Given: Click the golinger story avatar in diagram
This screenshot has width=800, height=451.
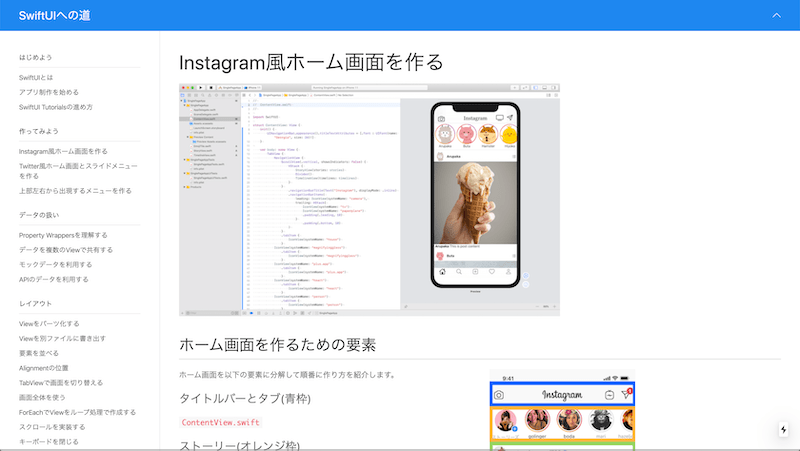Looking at the screenshot, I should (537, 420).
